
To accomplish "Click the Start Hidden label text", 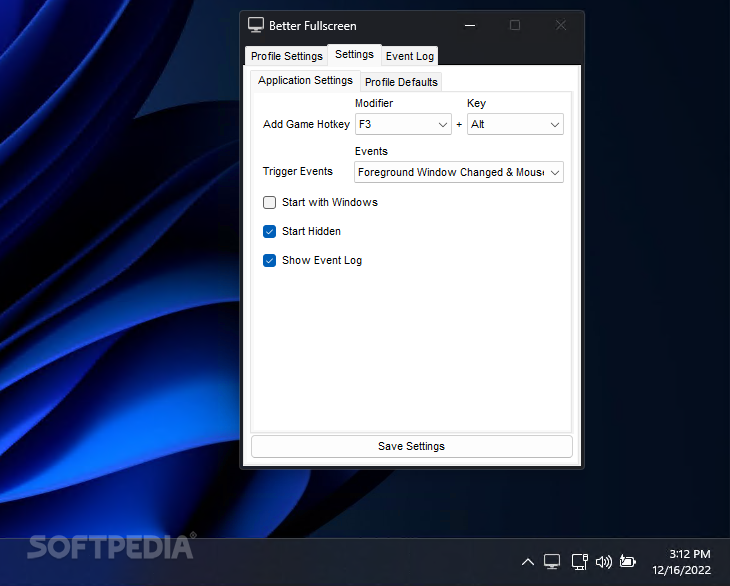I will 311,231.
